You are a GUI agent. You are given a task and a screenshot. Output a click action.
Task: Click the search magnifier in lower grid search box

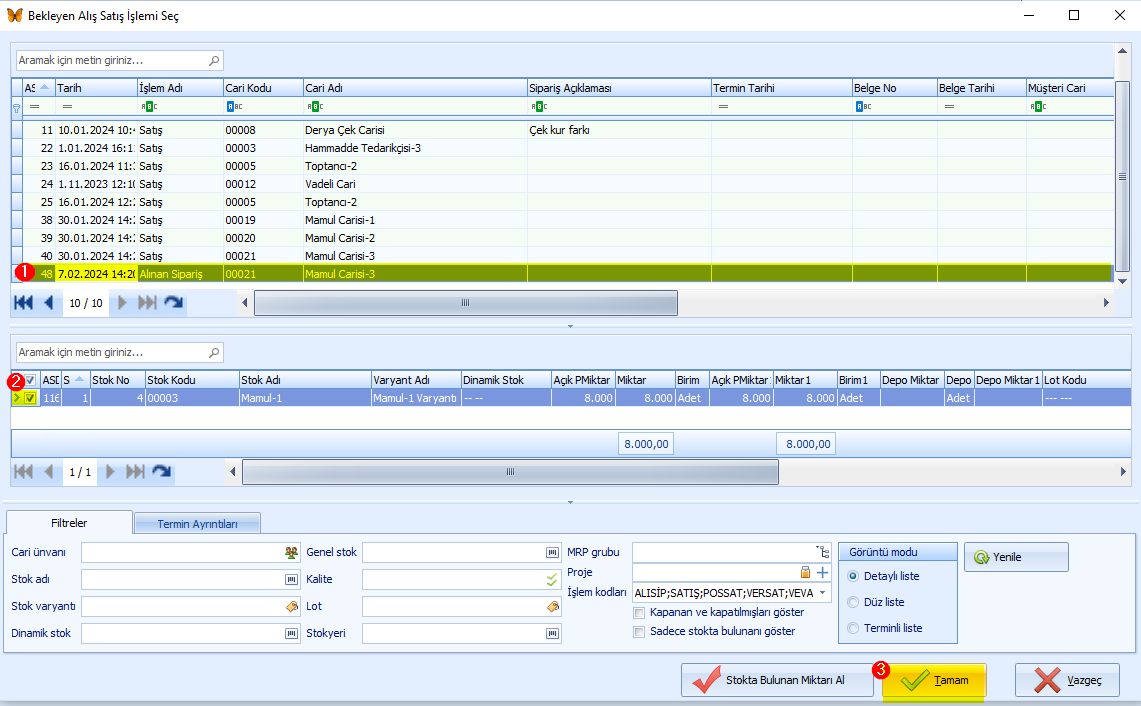pyautogui.click(x=213, y=352)
